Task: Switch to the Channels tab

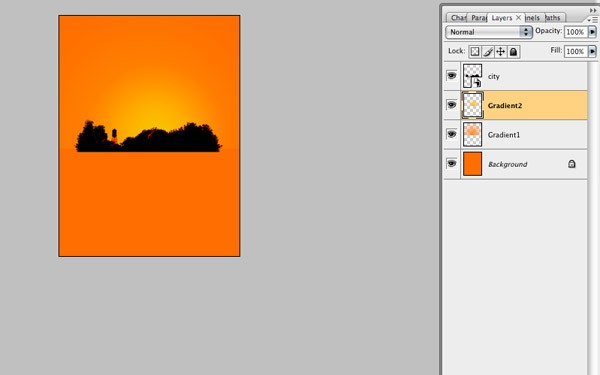Action: pos(534,18)
